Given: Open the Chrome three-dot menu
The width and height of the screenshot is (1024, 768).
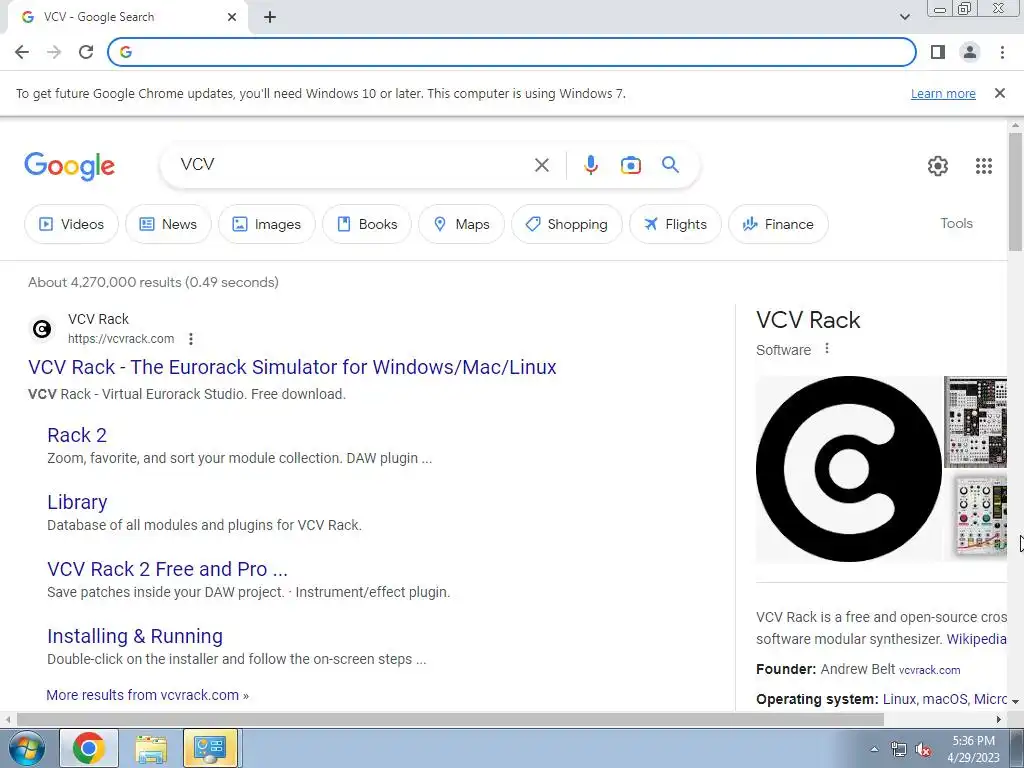Looking at the screenshot, I should click(x=1002, y=52).
